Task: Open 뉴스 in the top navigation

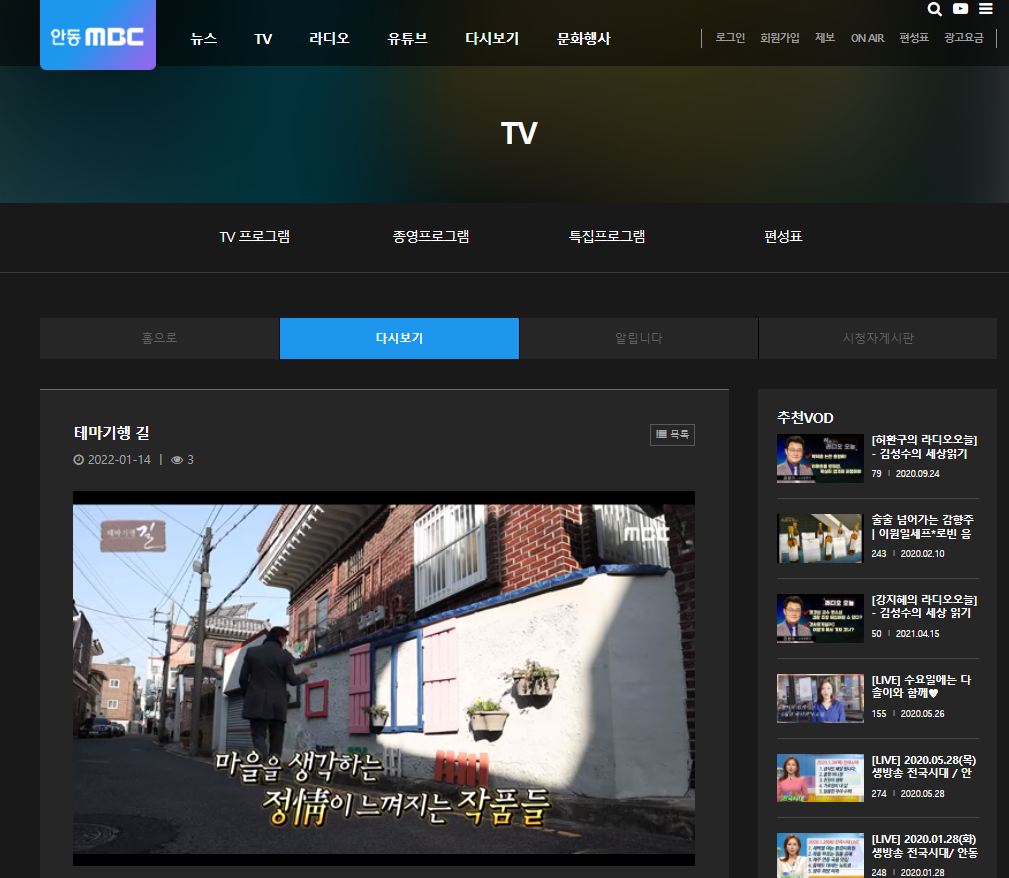Action: 203,39
